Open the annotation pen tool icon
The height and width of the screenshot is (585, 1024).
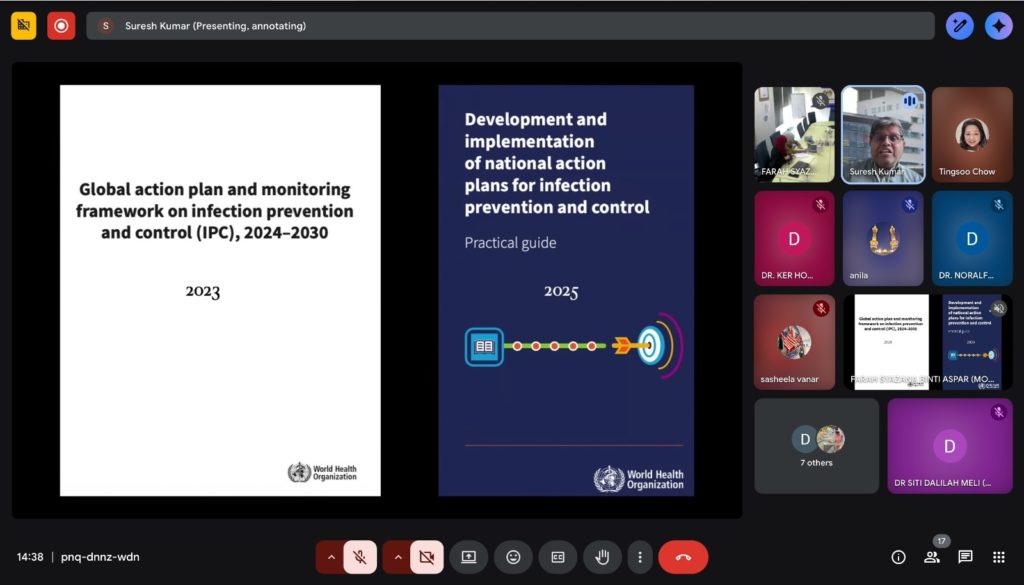pyautogui.click(x=960, y=26)
